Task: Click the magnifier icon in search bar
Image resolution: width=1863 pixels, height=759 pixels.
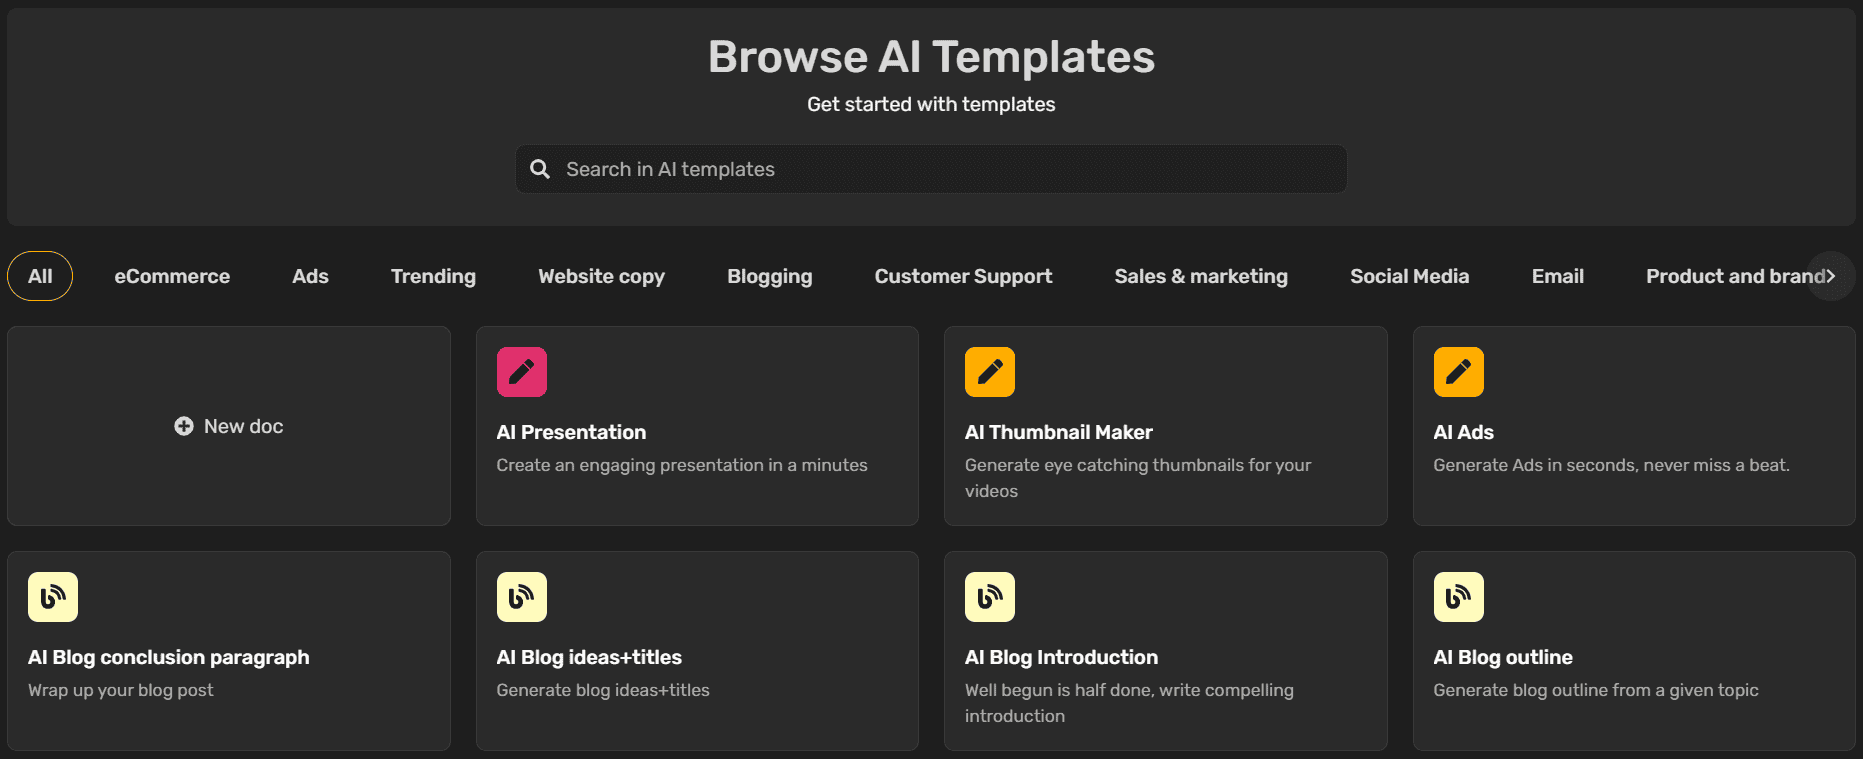Action: point(540,169)
